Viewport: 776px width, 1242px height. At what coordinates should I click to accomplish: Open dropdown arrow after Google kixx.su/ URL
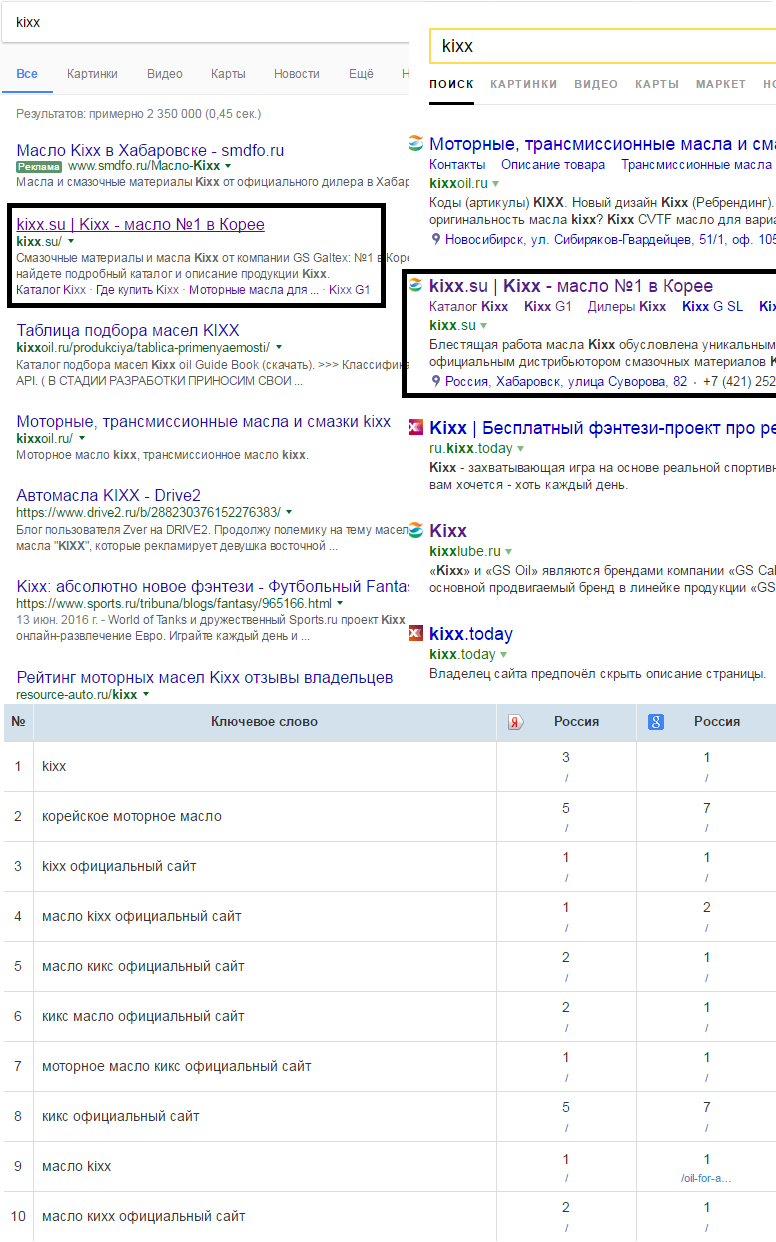(x=71, y=242)
